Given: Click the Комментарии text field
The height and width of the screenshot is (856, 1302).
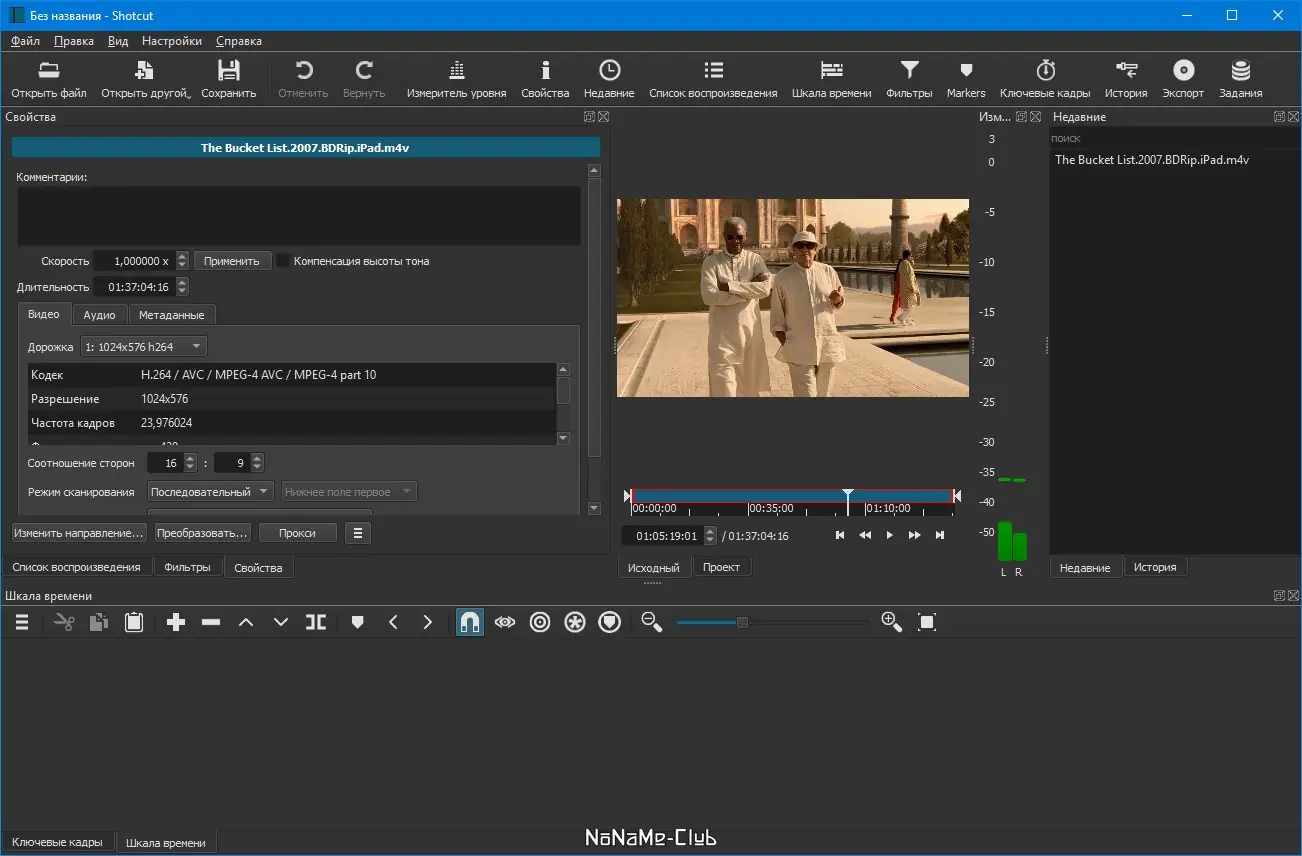Looking at the screenshot, I should [298, 215].
